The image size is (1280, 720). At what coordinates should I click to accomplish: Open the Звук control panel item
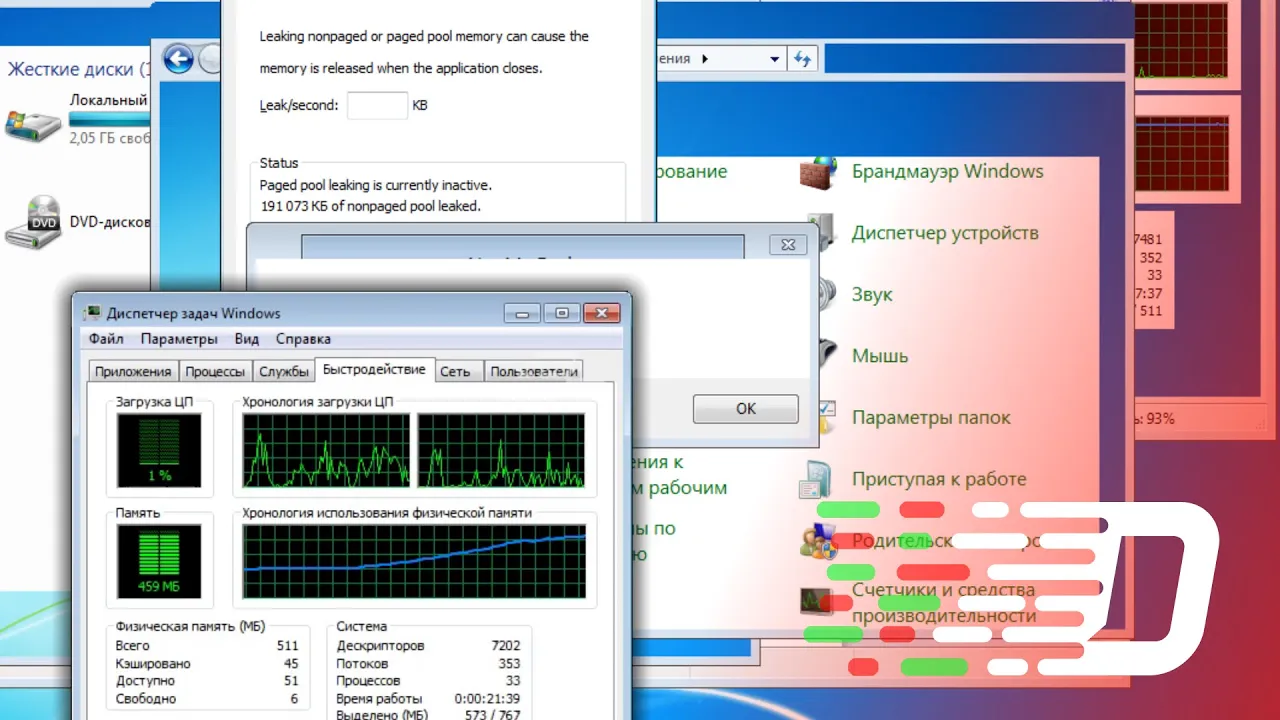click(x=872, y=295)
